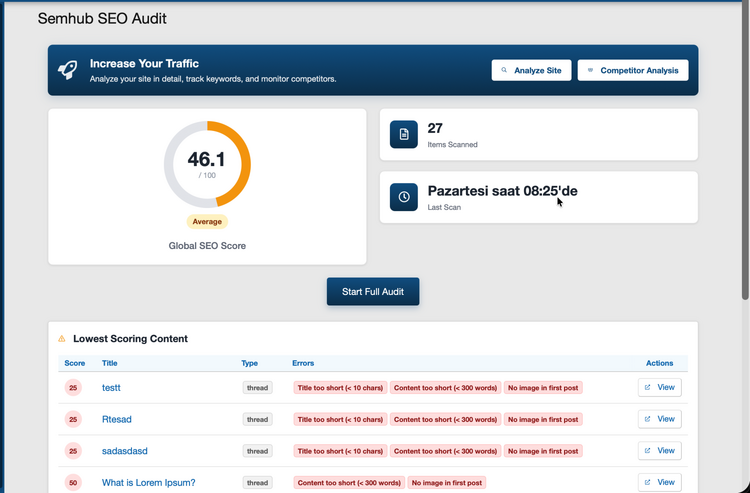Start the full audit
The image size is (750, 493).
pos(373,291)
